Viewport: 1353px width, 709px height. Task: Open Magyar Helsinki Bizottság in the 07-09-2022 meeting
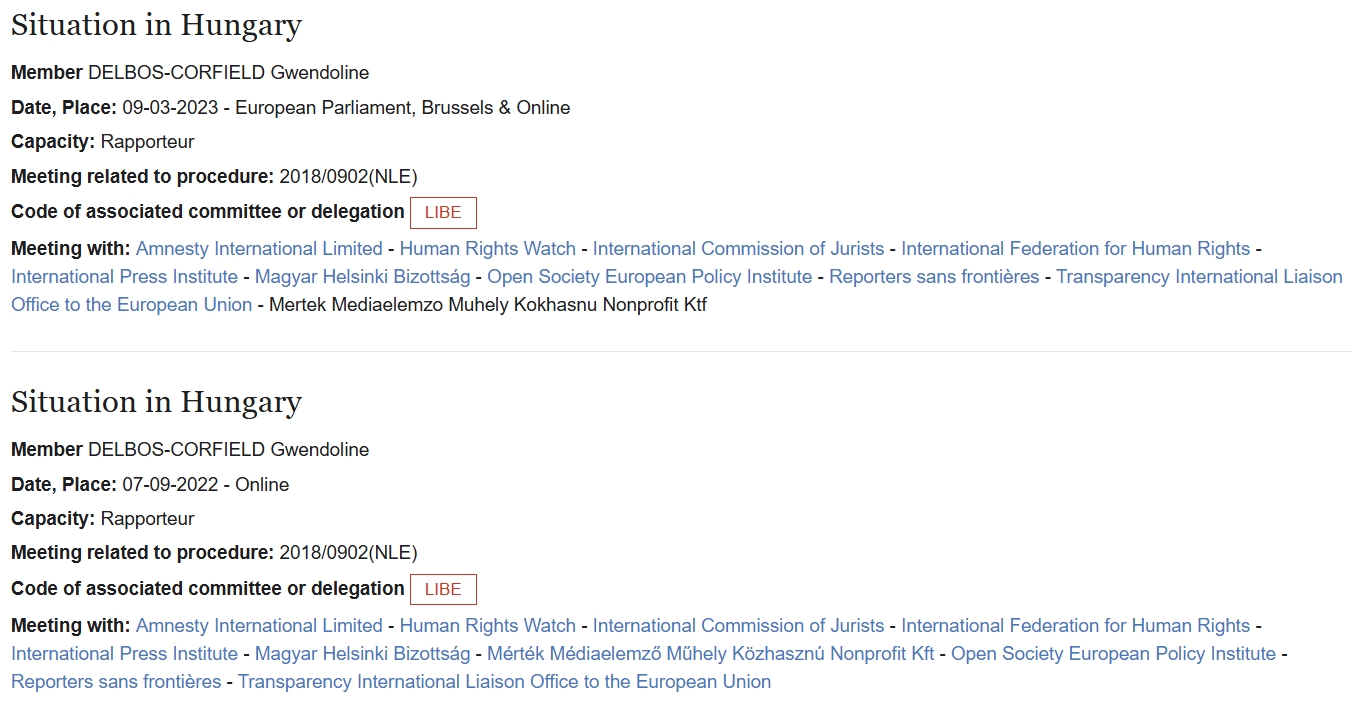coord(362,654)
